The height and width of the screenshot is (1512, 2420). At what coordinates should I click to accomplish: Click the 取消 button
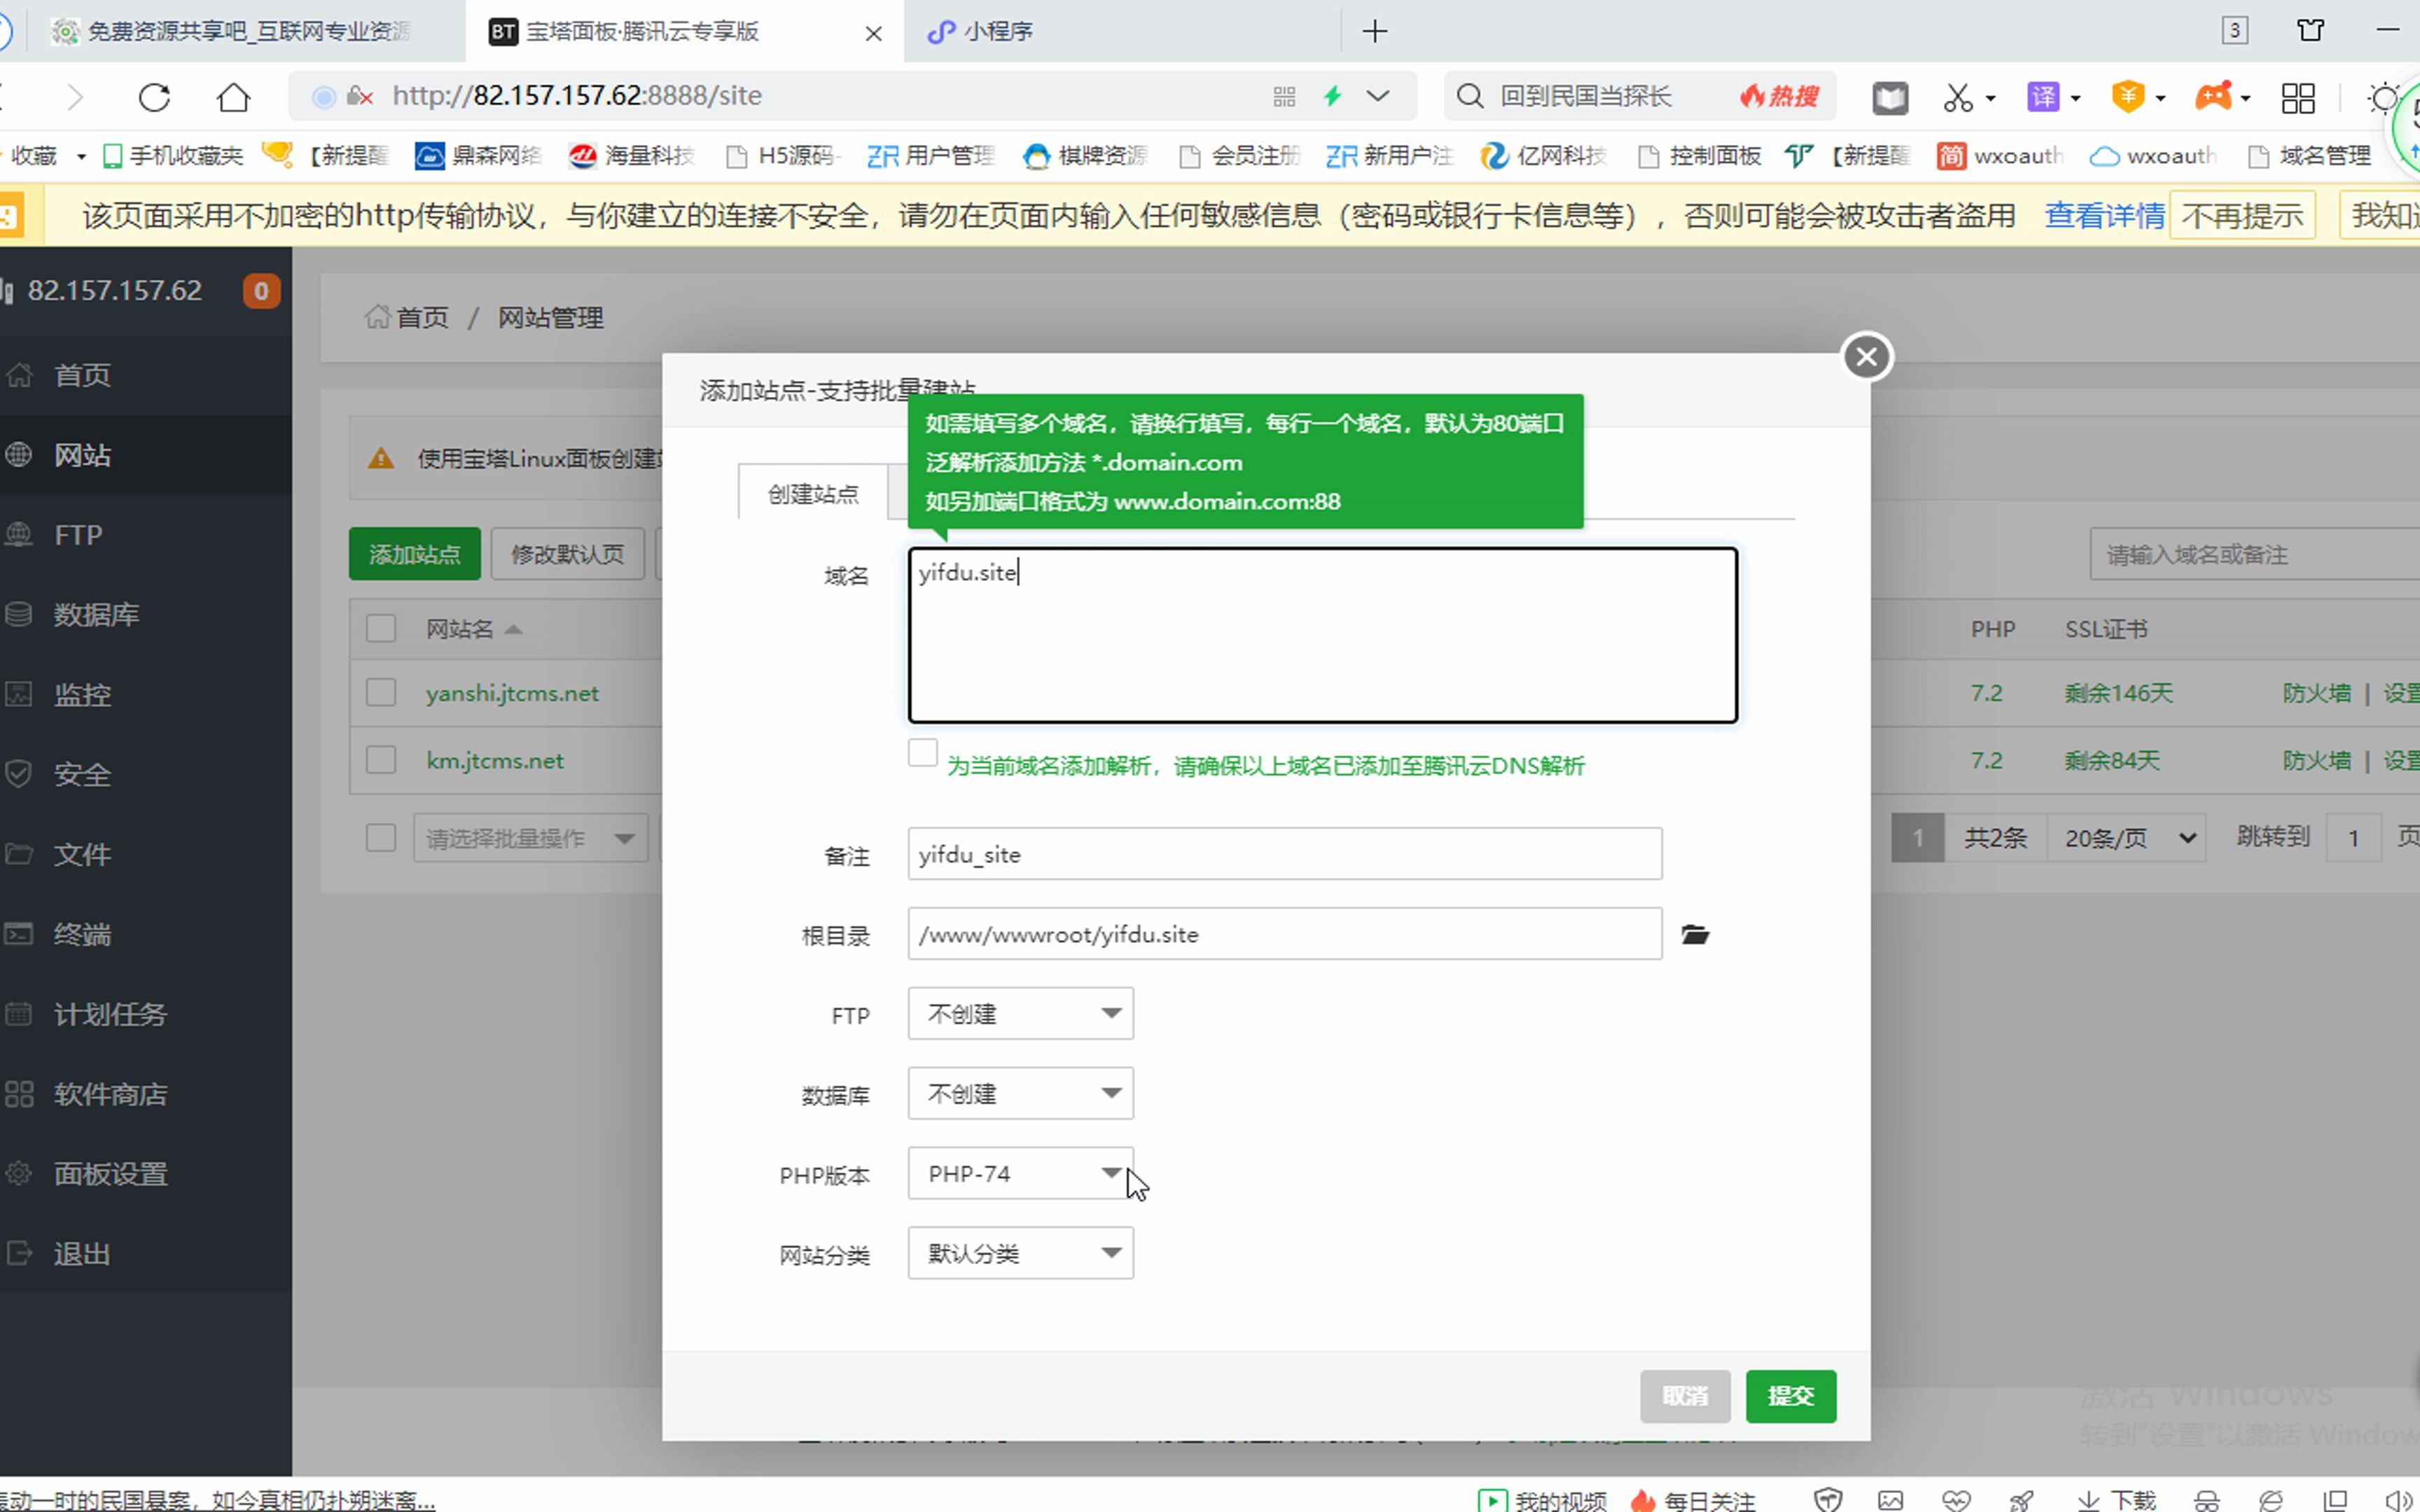(x=1685, y=1395)
